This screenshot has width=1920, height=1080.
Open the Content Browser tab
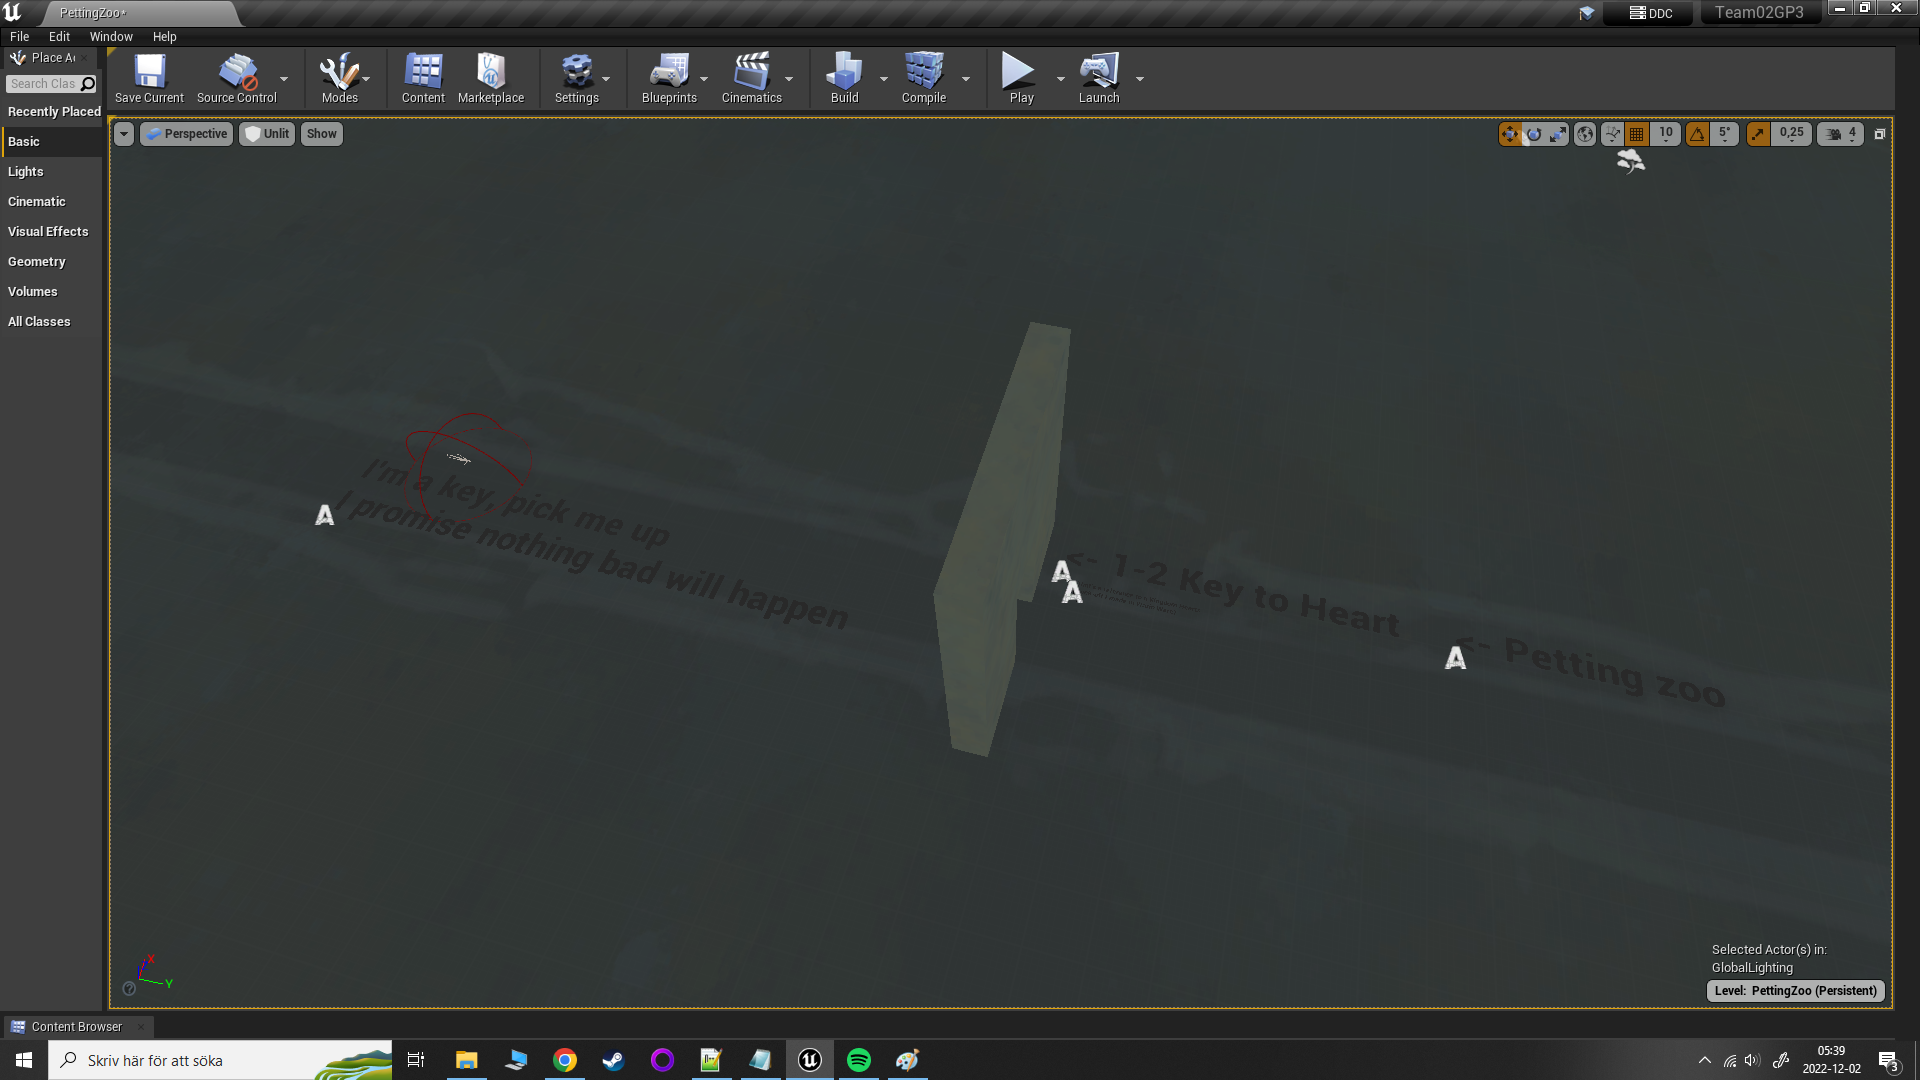pyautogui.click(x=77, y=1027)
